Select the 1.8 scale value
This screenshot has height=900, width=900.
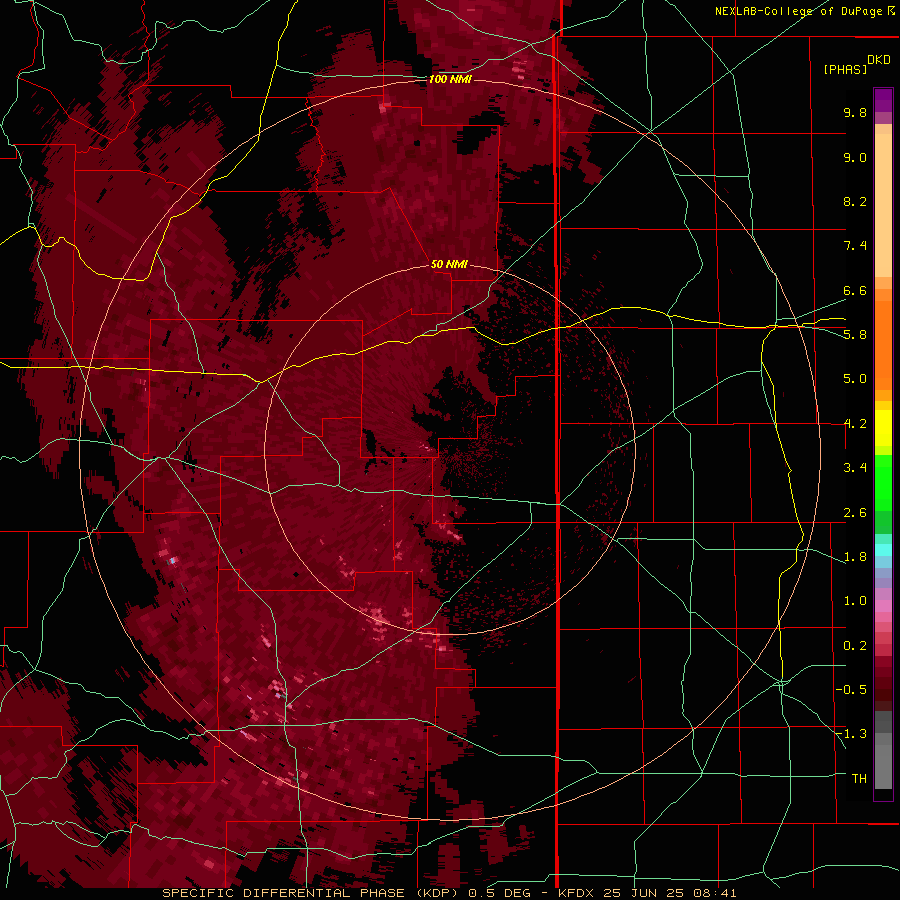855,557
